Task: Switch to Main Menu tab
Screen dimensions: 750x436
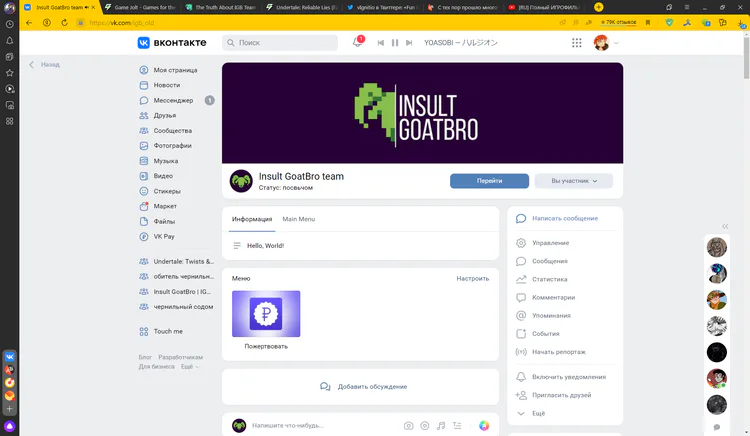Action: (x=298, y=219)
